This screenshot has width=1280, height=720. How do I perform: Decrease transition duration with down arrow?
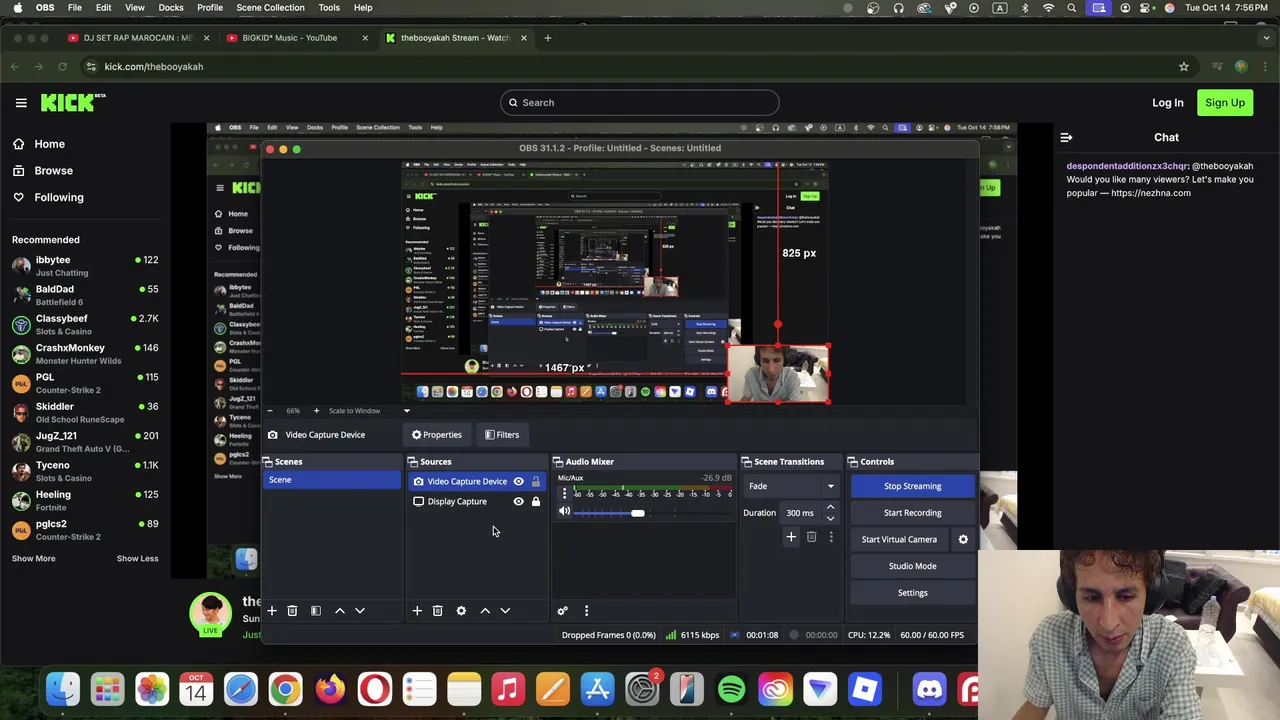click(830, 518)
